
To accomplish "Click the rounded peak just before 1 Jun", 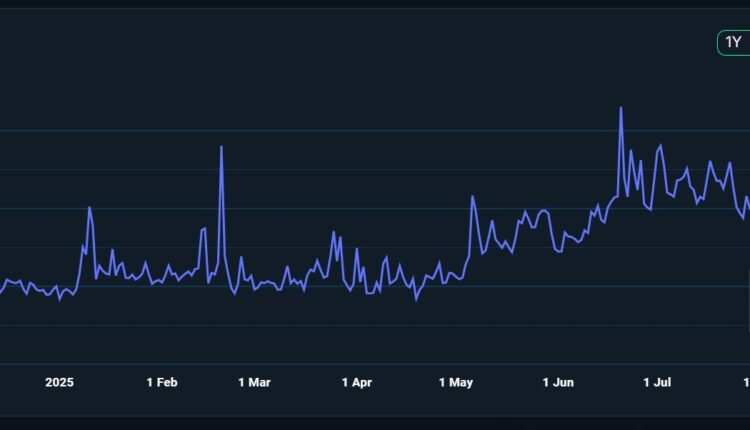I will 544,210.
